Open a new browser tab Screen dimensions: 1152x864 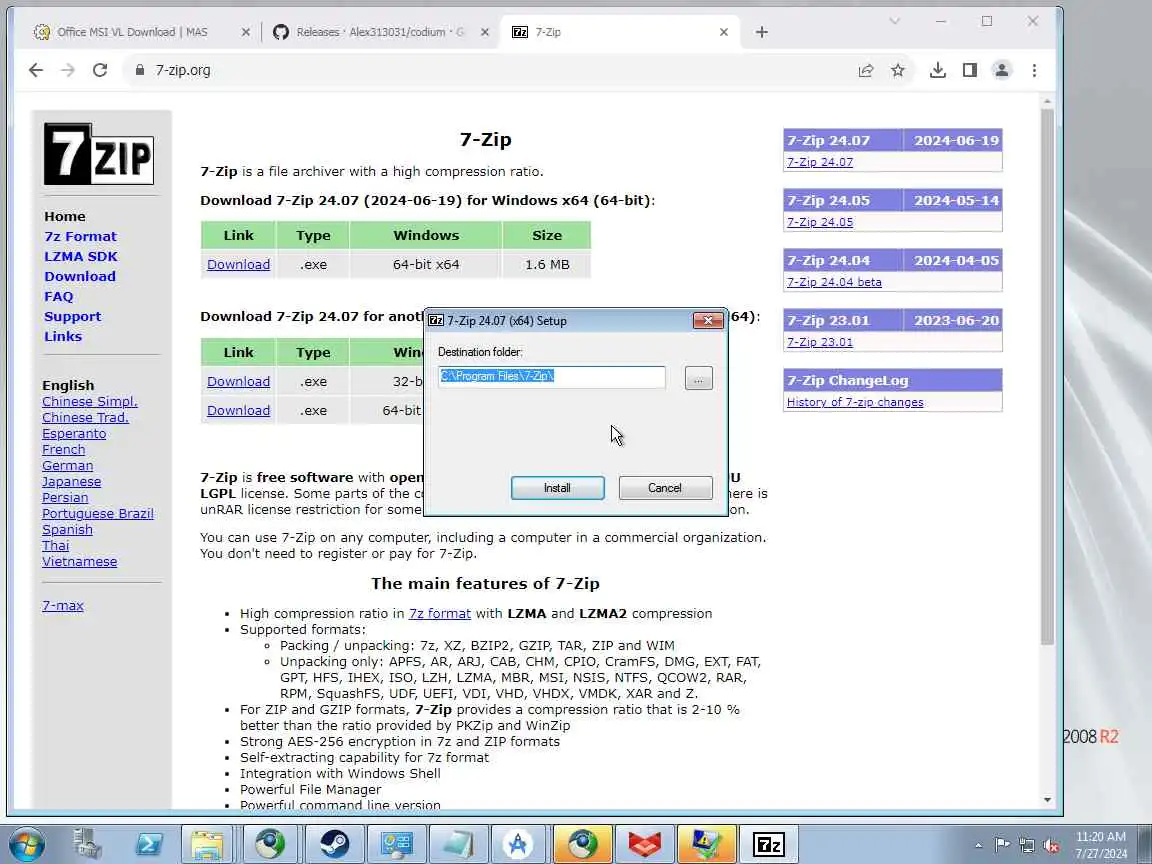(x=762, y=32)
